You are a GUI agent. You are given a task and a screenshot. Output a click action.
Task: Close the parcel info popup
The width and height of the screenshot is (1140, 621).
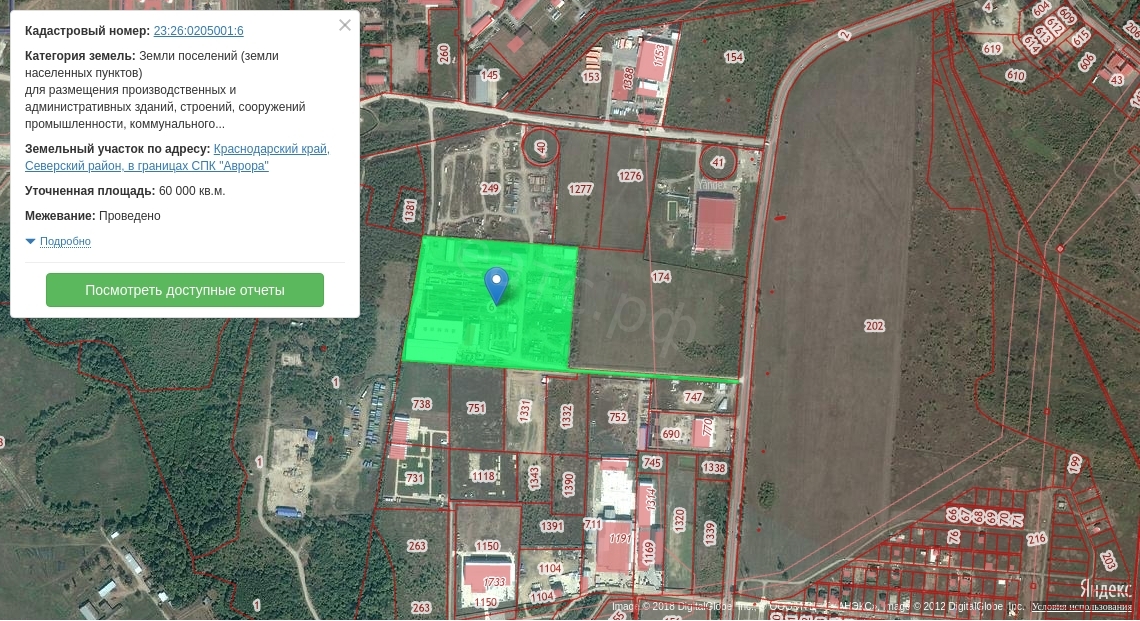tap(345, 25)
